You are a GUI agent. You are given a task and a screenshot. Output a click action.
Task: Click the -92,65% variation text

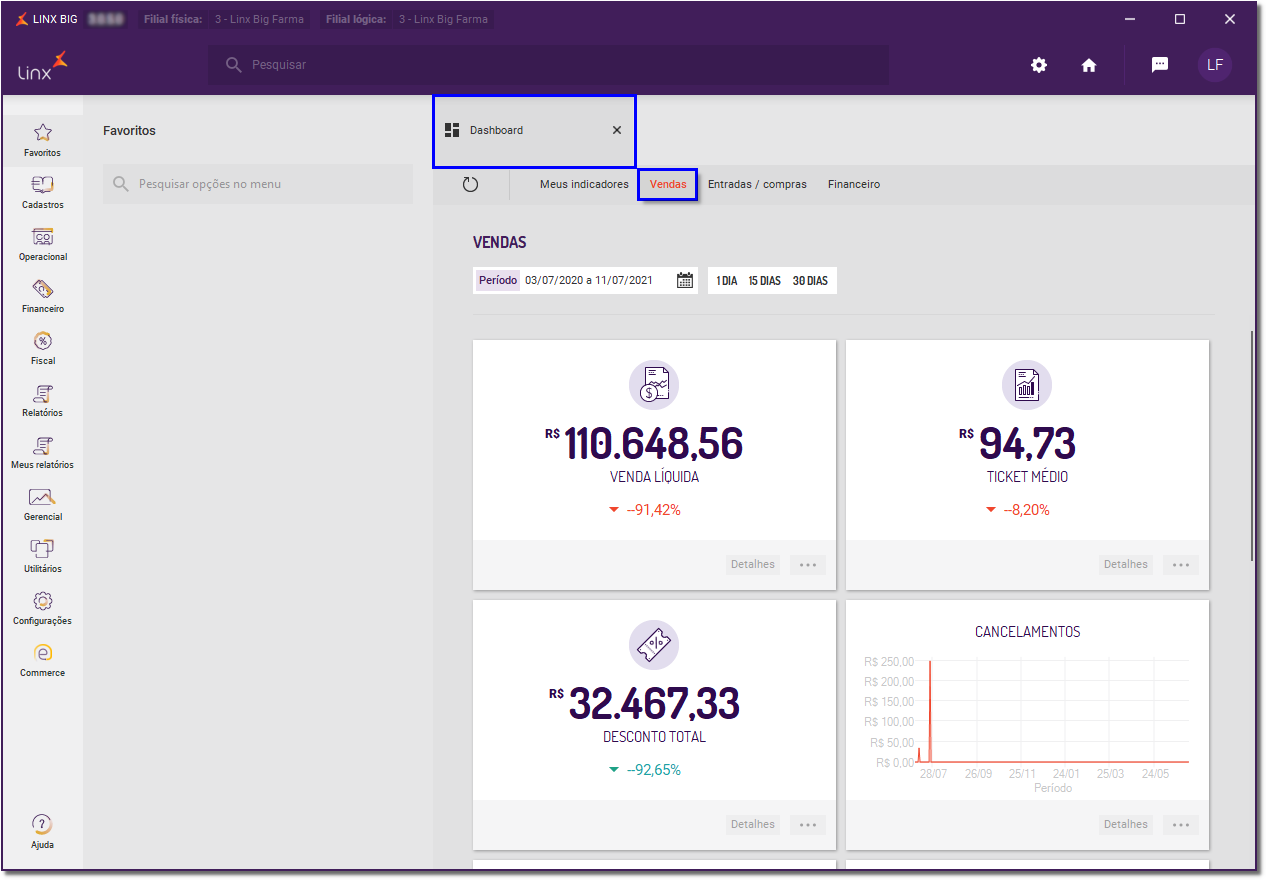(x=654, y=770)
